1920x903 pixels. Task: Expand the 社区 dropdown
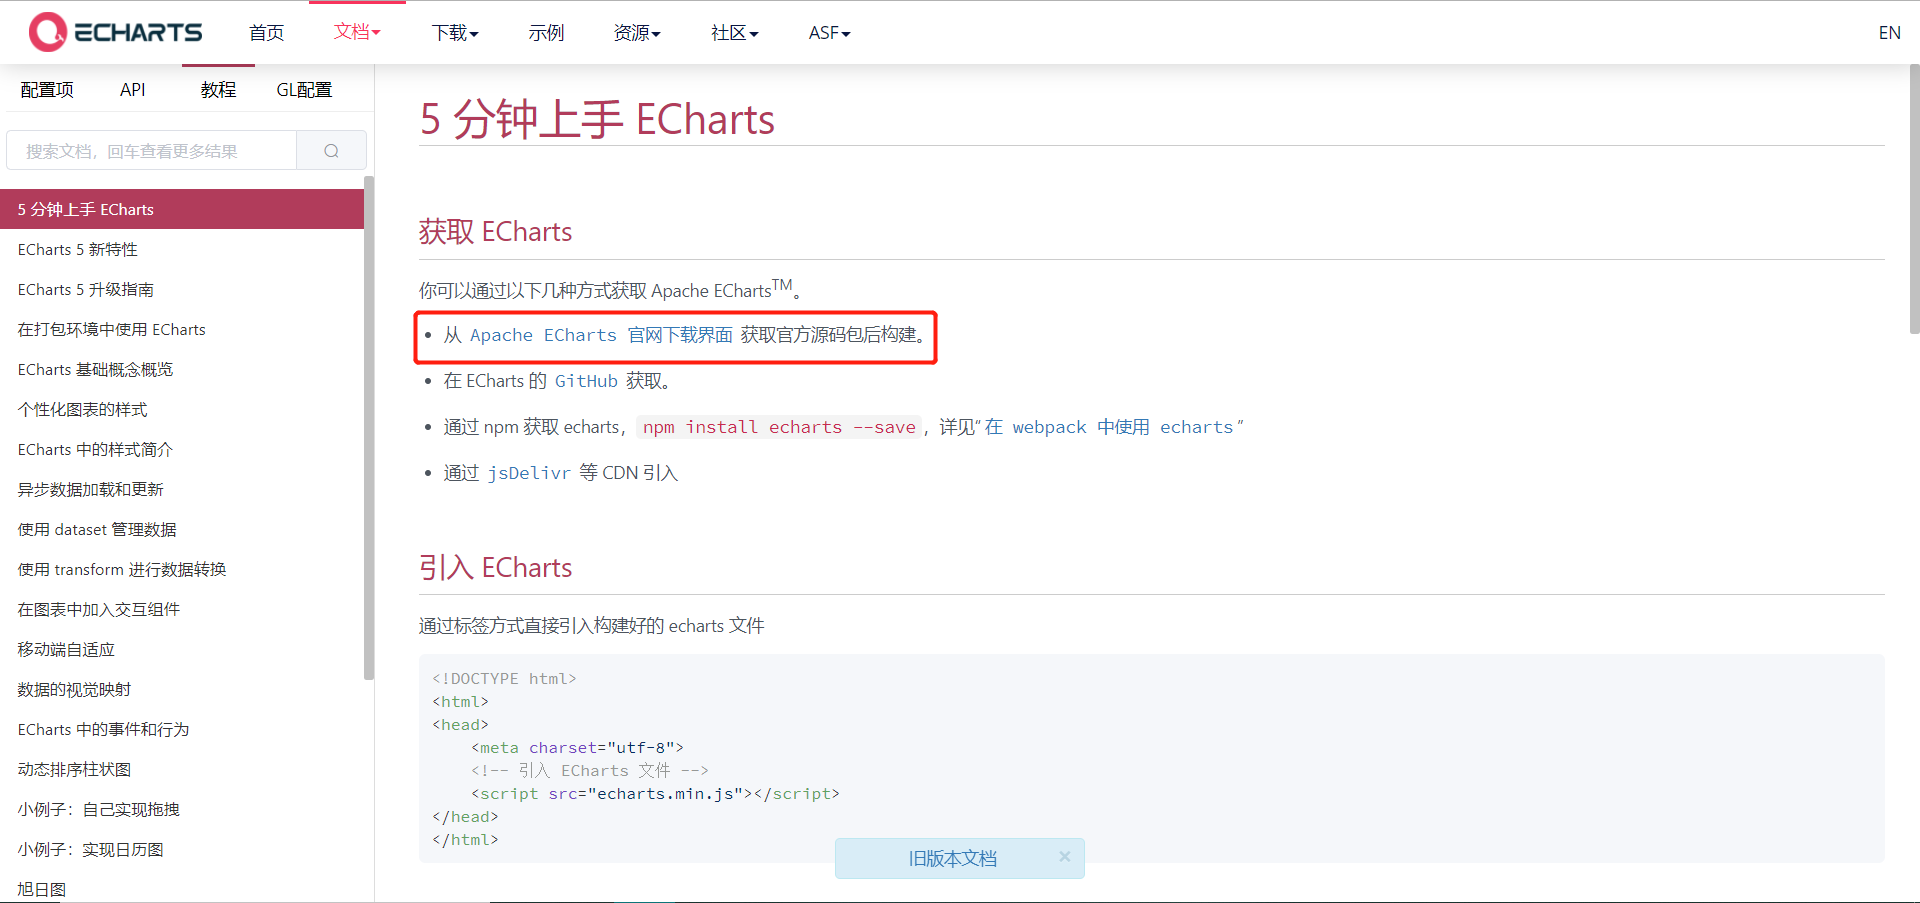(x=733, y=32)
